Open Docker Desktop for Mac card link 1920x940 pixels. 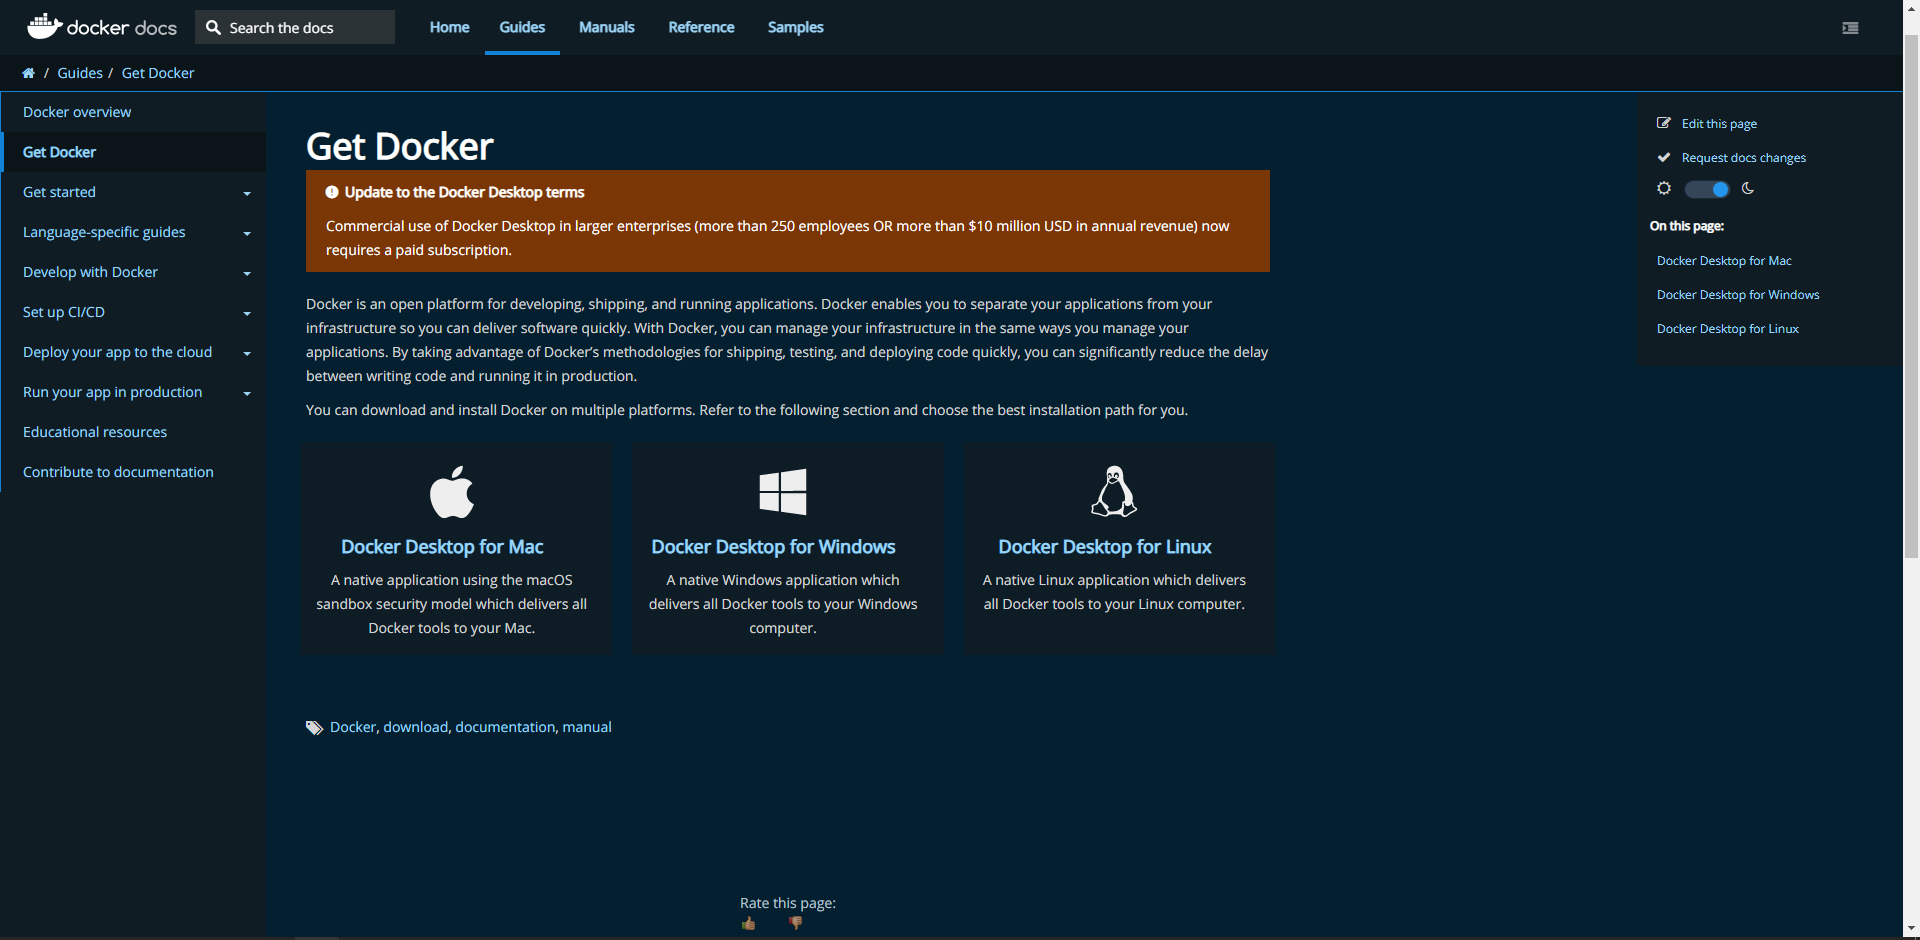click(442, 547)
